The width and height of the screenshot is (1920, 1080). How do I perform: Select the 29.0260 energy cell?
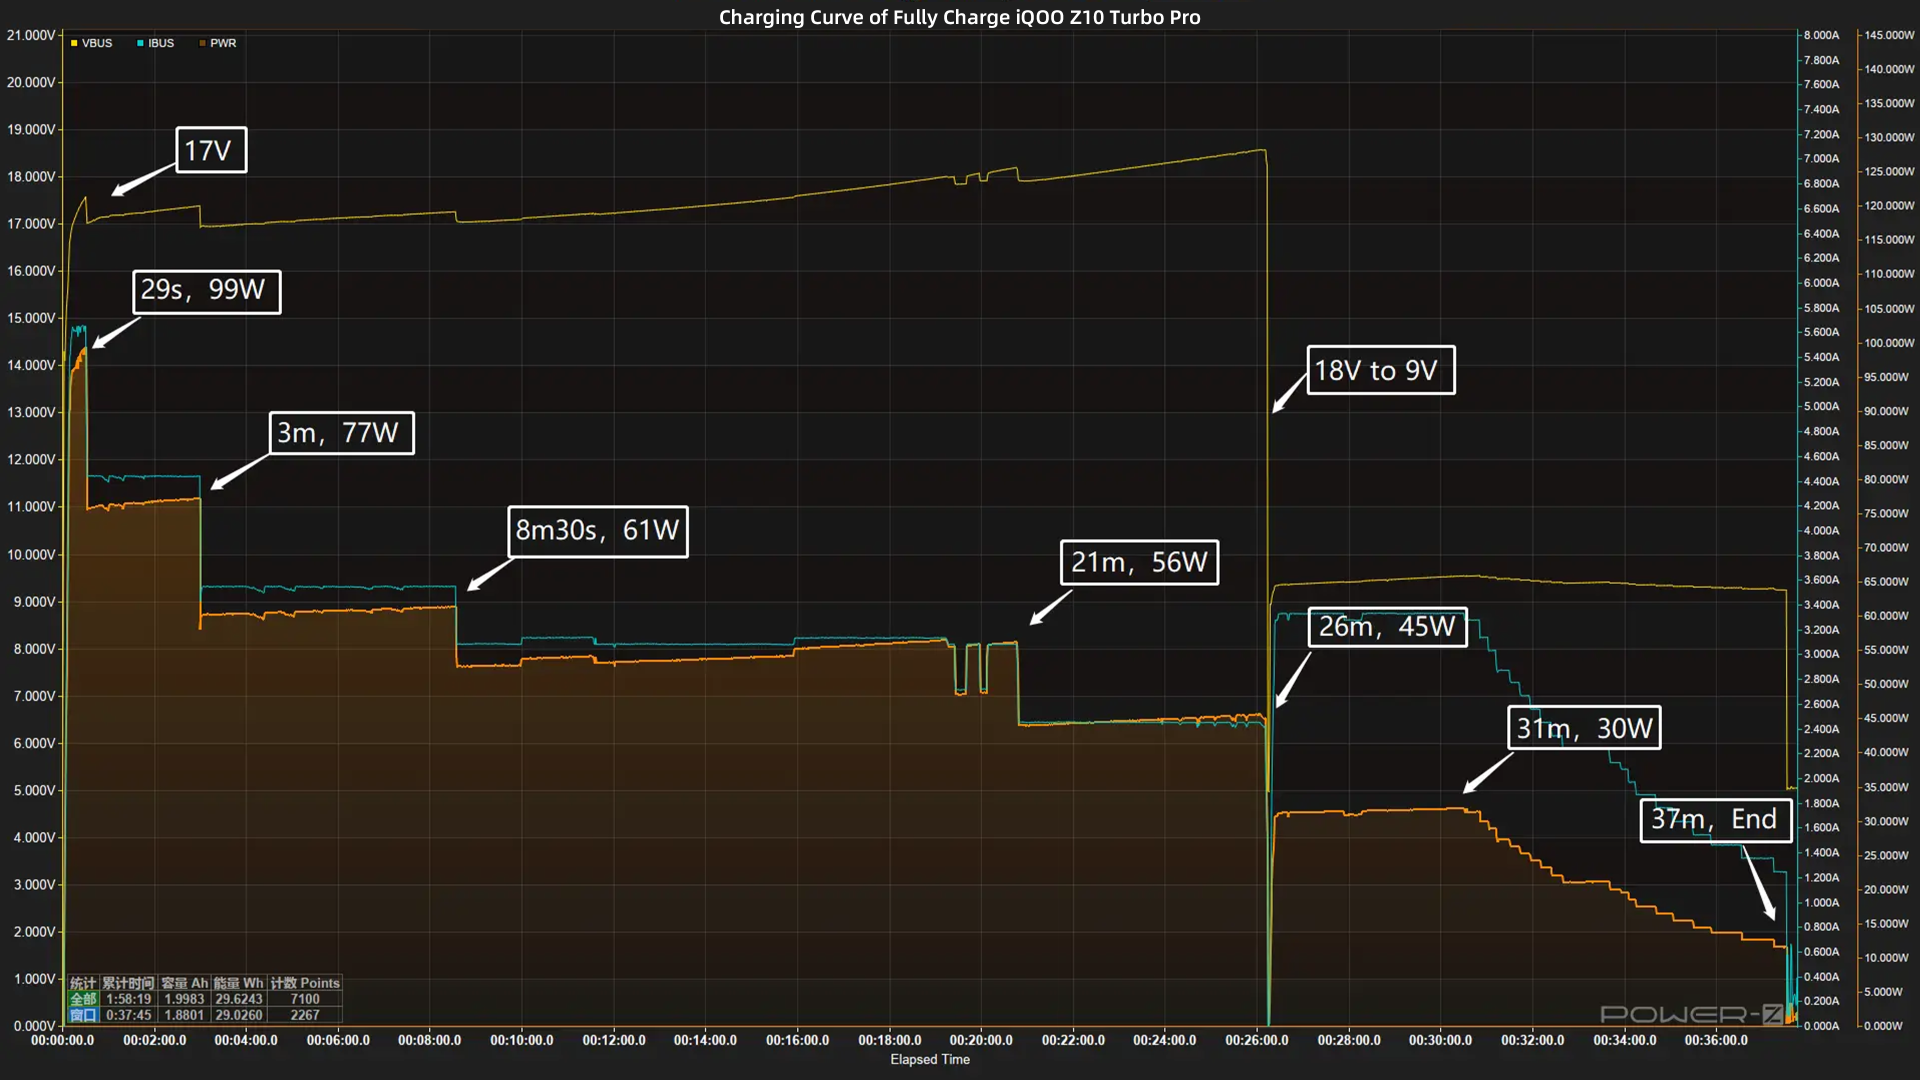(x=239, y=1015)
